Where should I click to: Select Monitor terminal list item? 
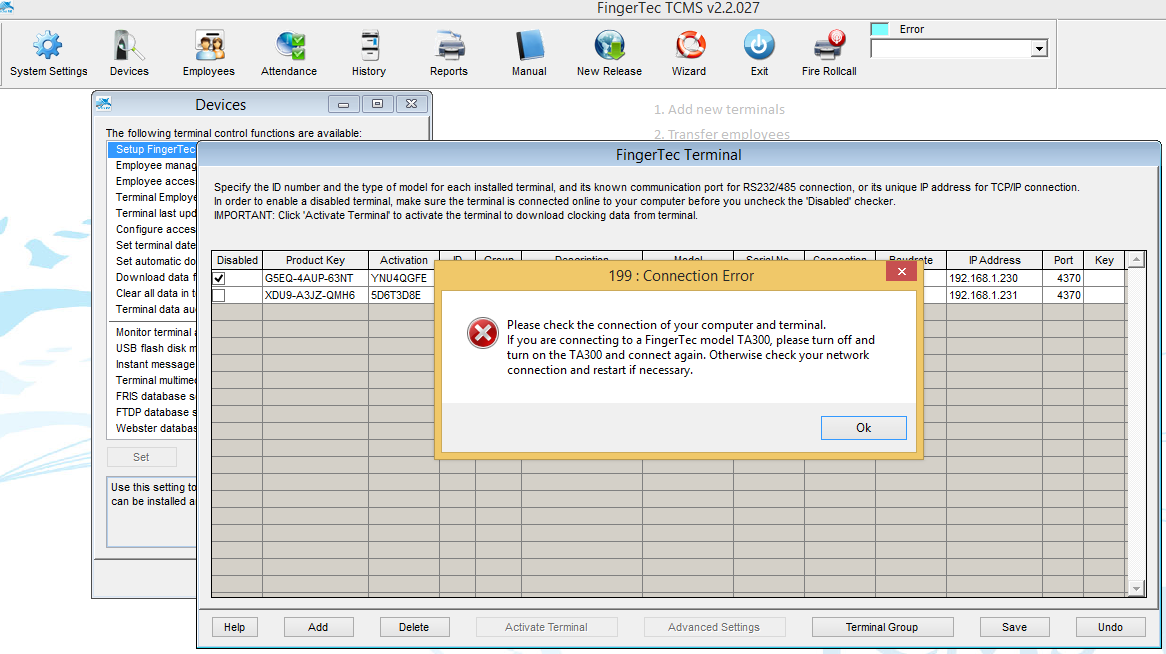click(x=152, y=333)
